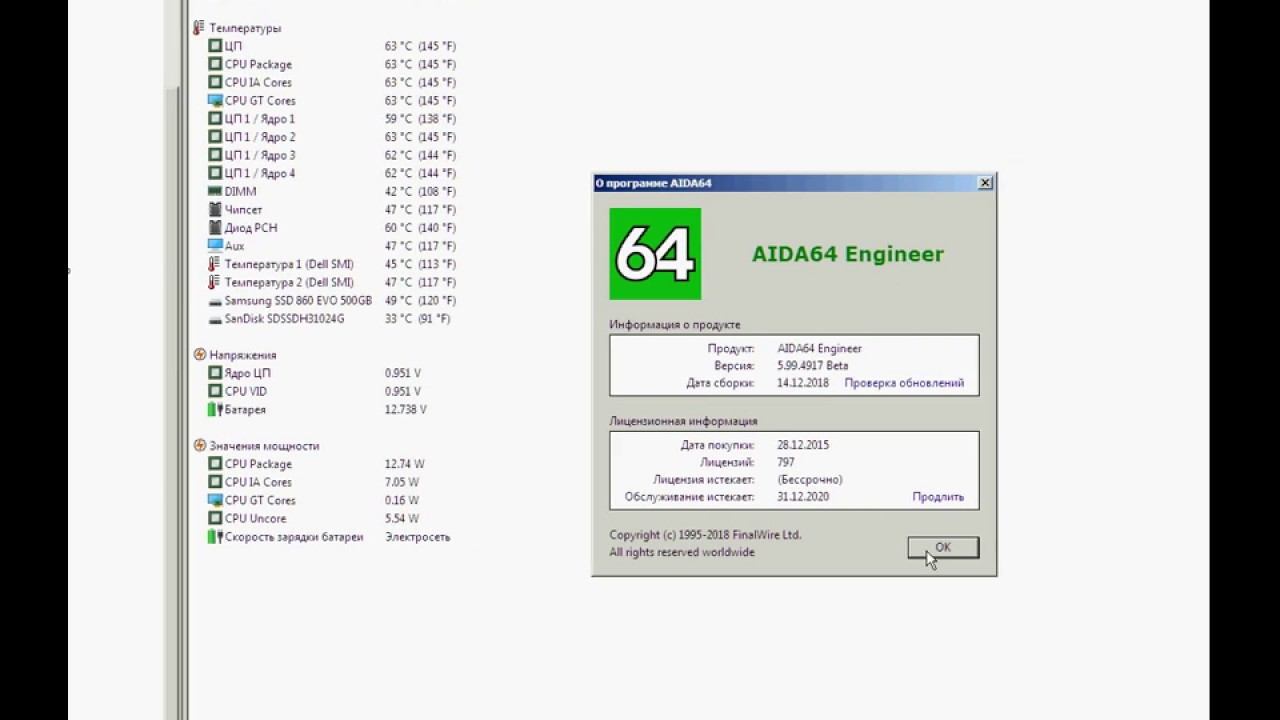1280x720 pixels.
Task: Click the Чипсет motherboard icon
Action: pos(215,209)
